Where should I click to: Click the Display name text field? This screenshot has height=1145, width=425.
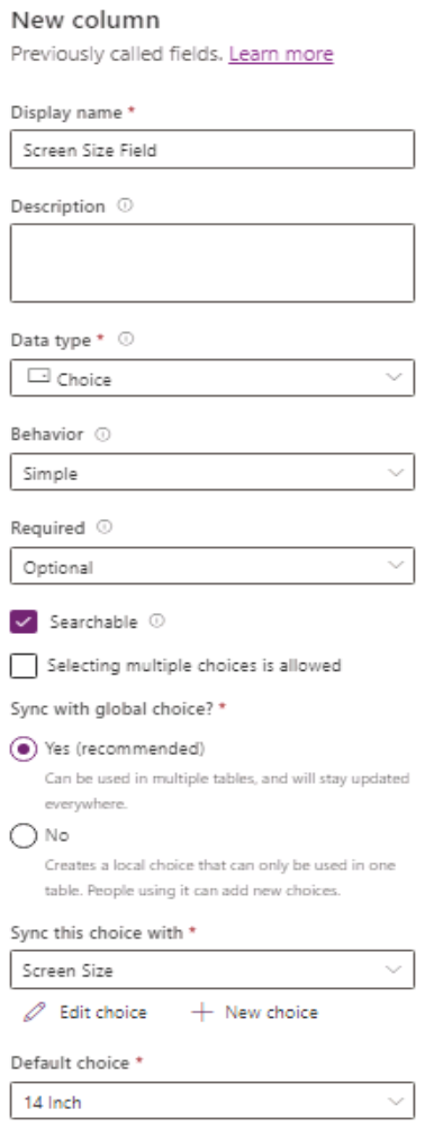212,150
